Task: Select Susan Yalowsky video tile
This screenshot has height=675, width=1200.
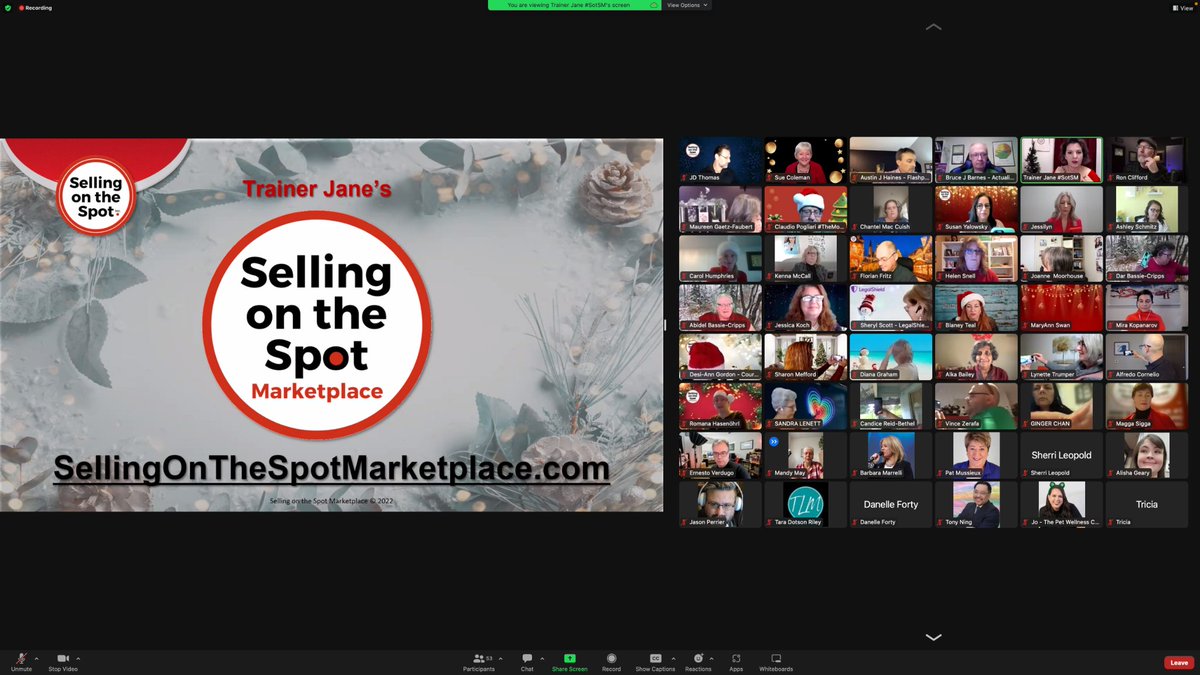Action: point(976,209)
